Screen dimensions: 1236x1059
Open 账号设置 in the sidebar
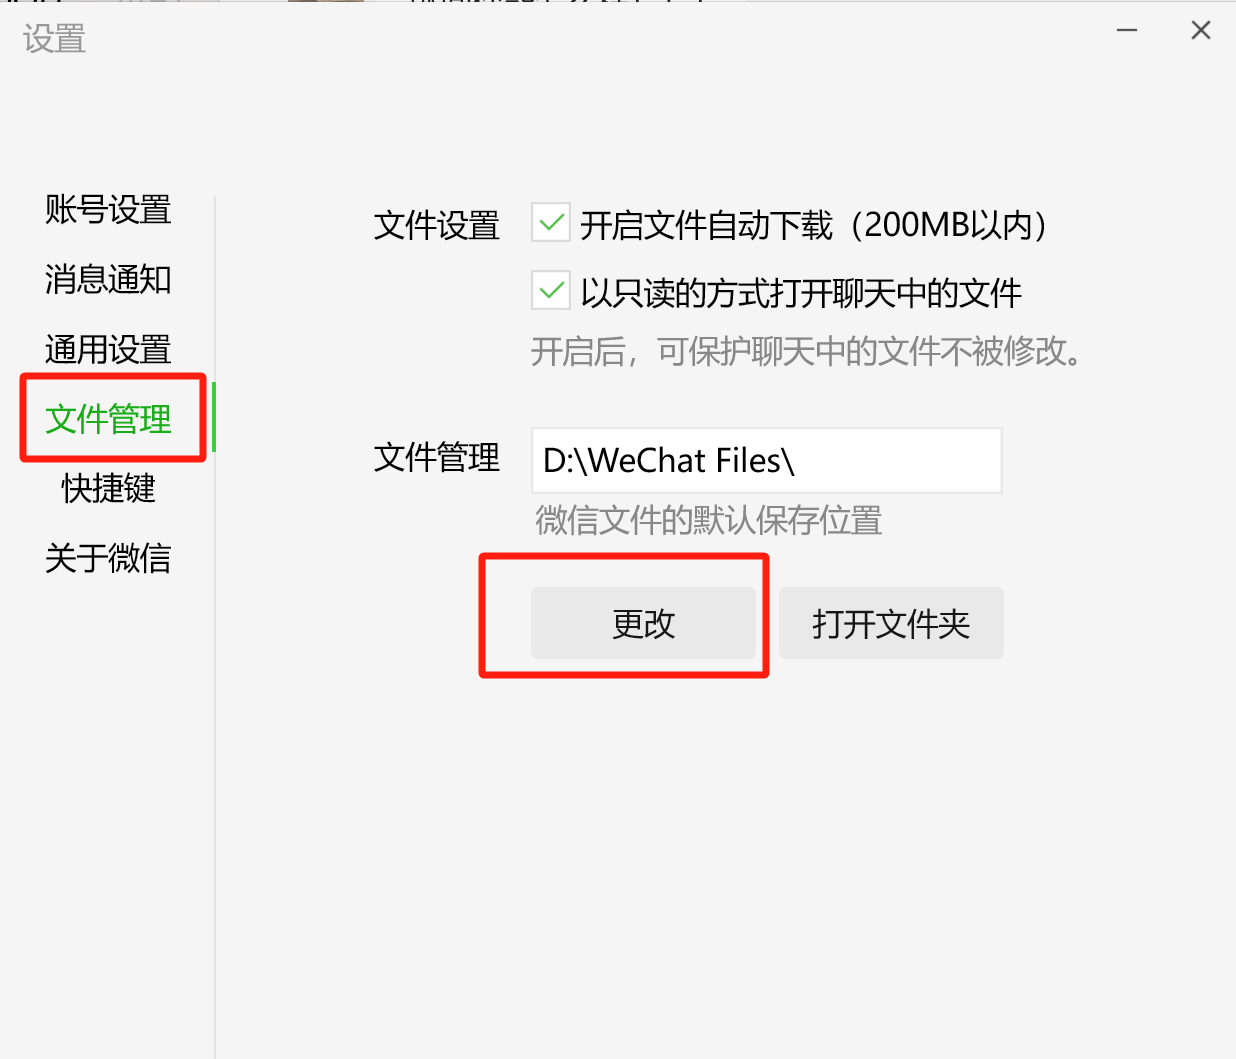click(x=108, y=209)
